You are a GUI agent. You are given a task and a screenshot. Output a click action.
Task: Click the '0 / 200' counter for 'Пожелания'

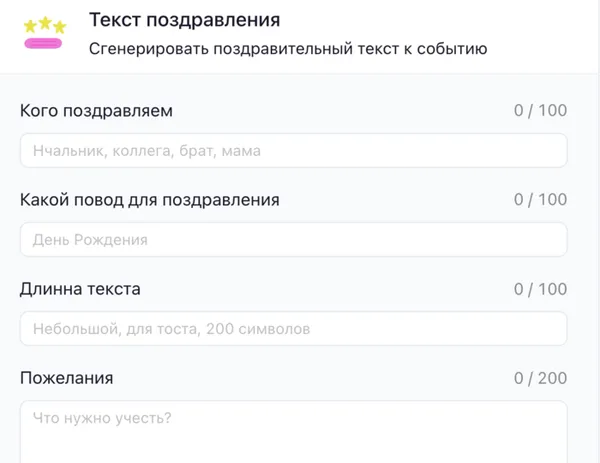pyautogui.click(x=540, y=378)
